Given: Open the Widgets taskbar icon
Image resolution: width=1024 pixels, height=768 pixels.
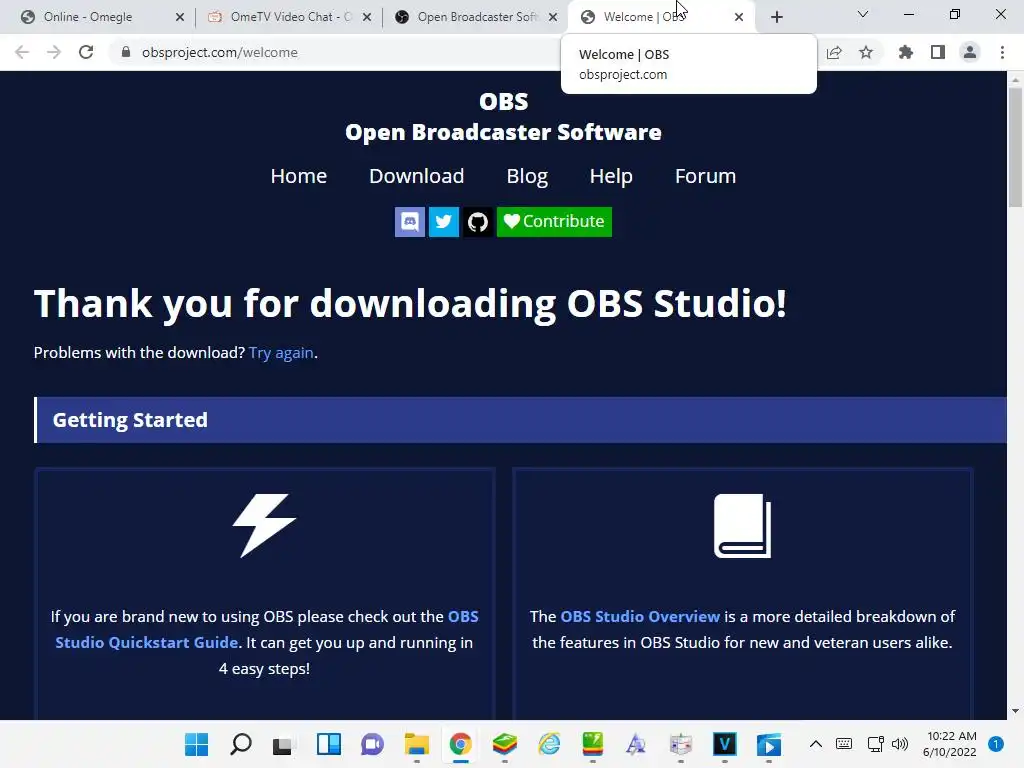Looking at the screenshot, I should click(x=328, y=744).
